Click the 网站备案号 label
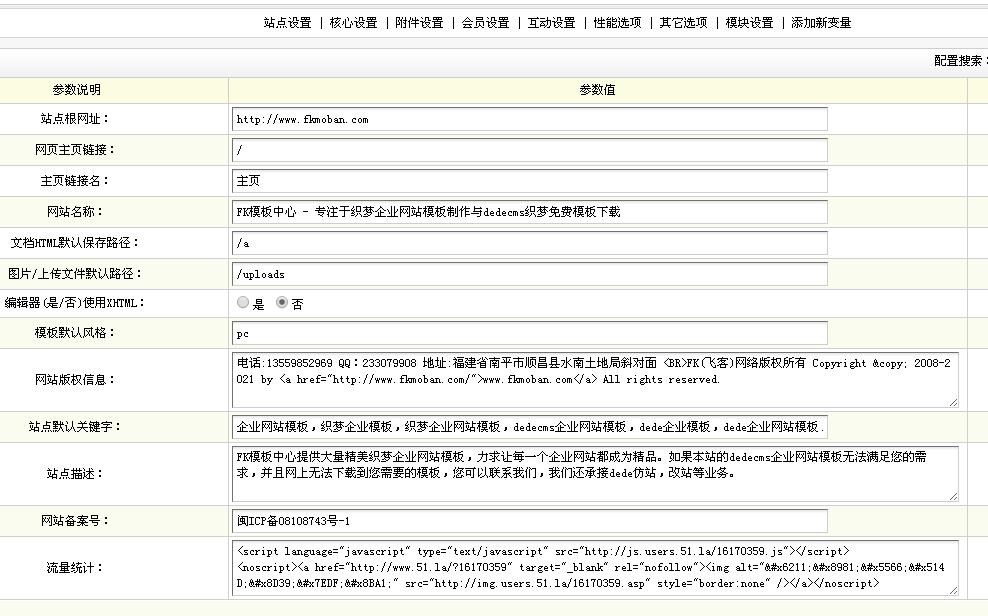Screen dimensions: 988x616 coord(74,521)
